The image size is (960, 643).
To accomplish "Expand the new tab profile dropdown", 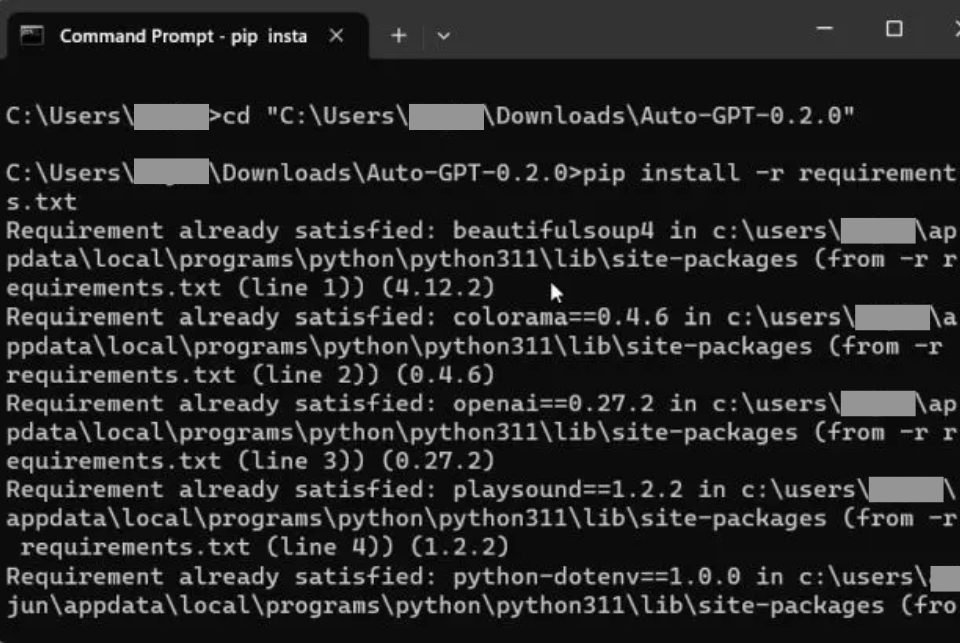I will 444,36.
